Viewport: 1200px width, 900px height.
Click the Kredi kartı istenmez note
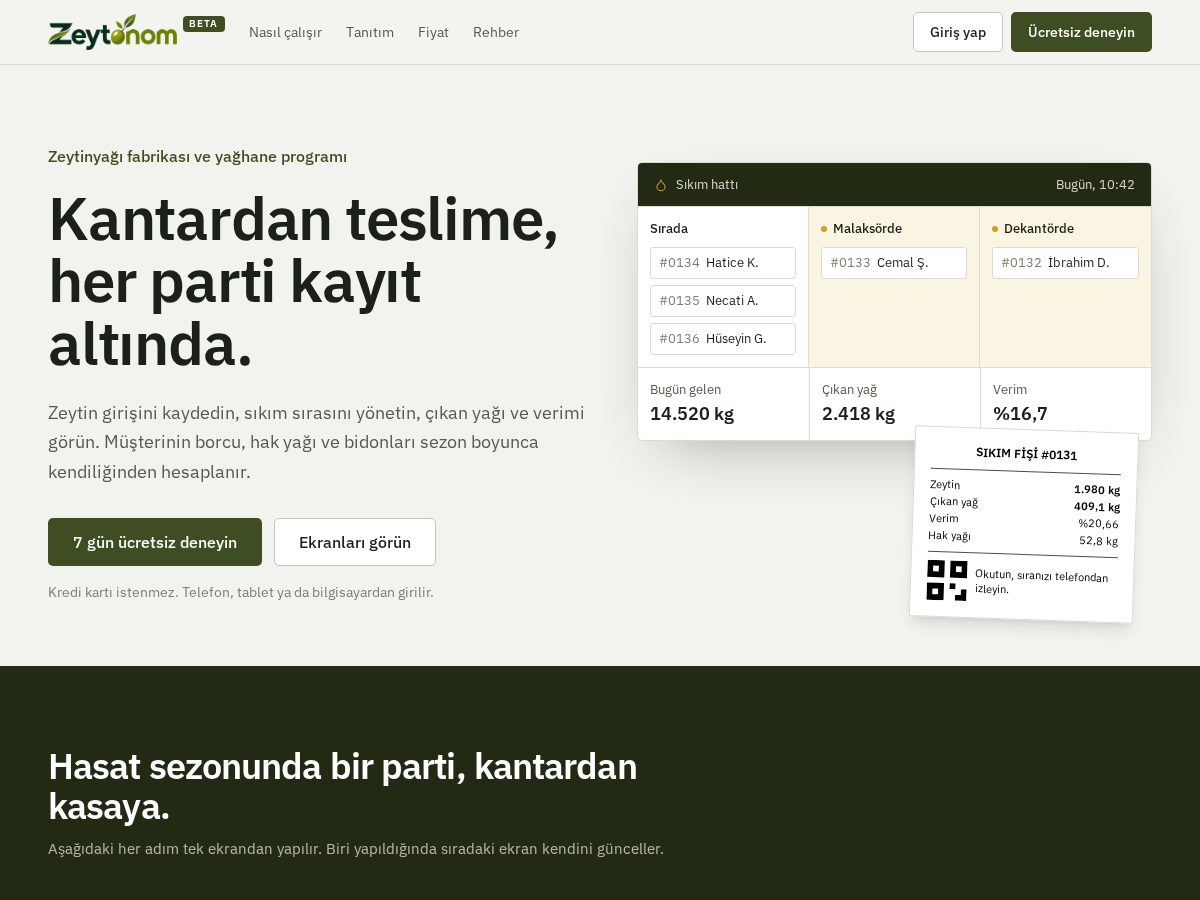click(x=241, y=592)
